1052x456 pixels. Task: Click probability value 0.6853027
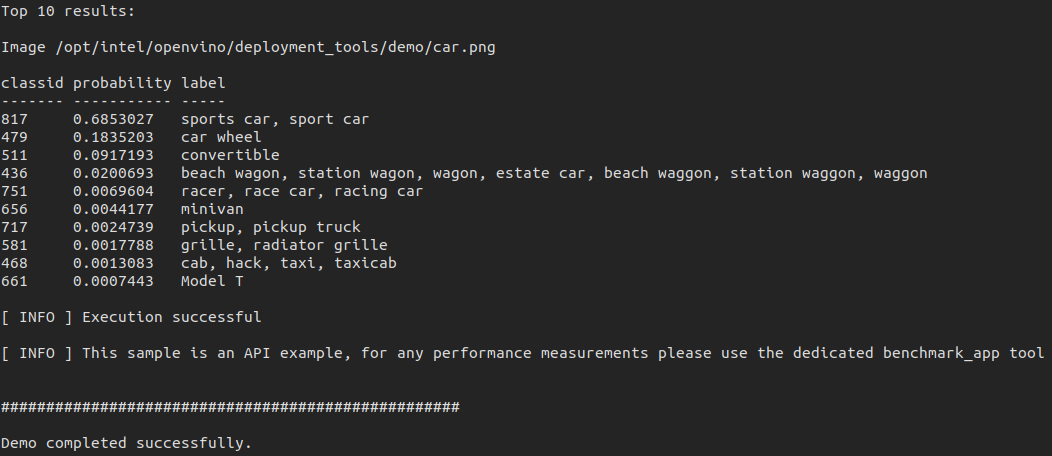(113, 119)
